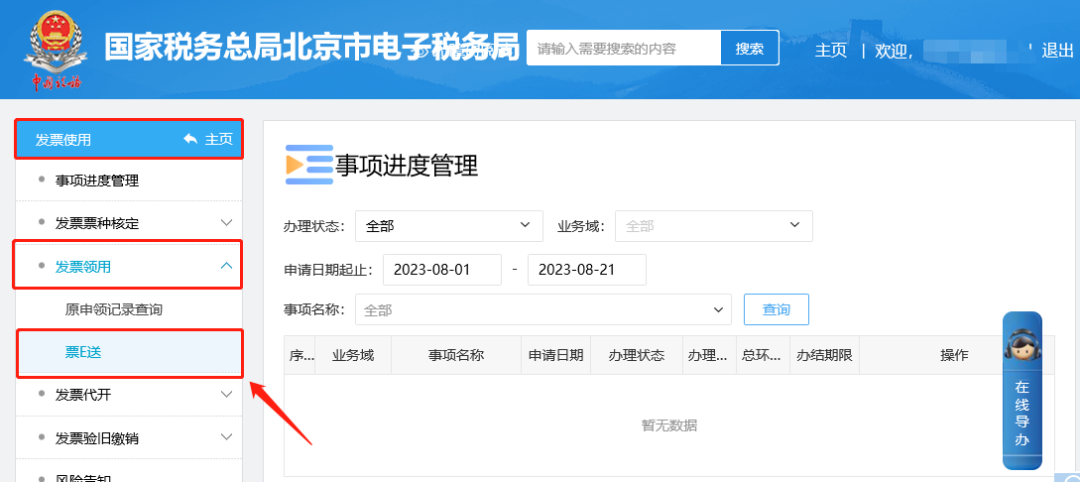This screenshot has width=1080, height=482.
Task: Open 原申领记录查询 submenu item
Action: tap(114, 310)
